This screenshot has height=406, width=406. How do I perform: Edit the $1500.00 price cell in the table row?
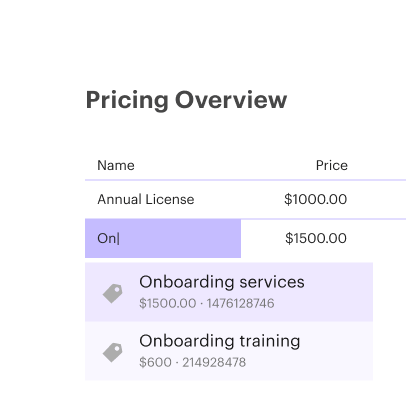[x=316, y=238]
